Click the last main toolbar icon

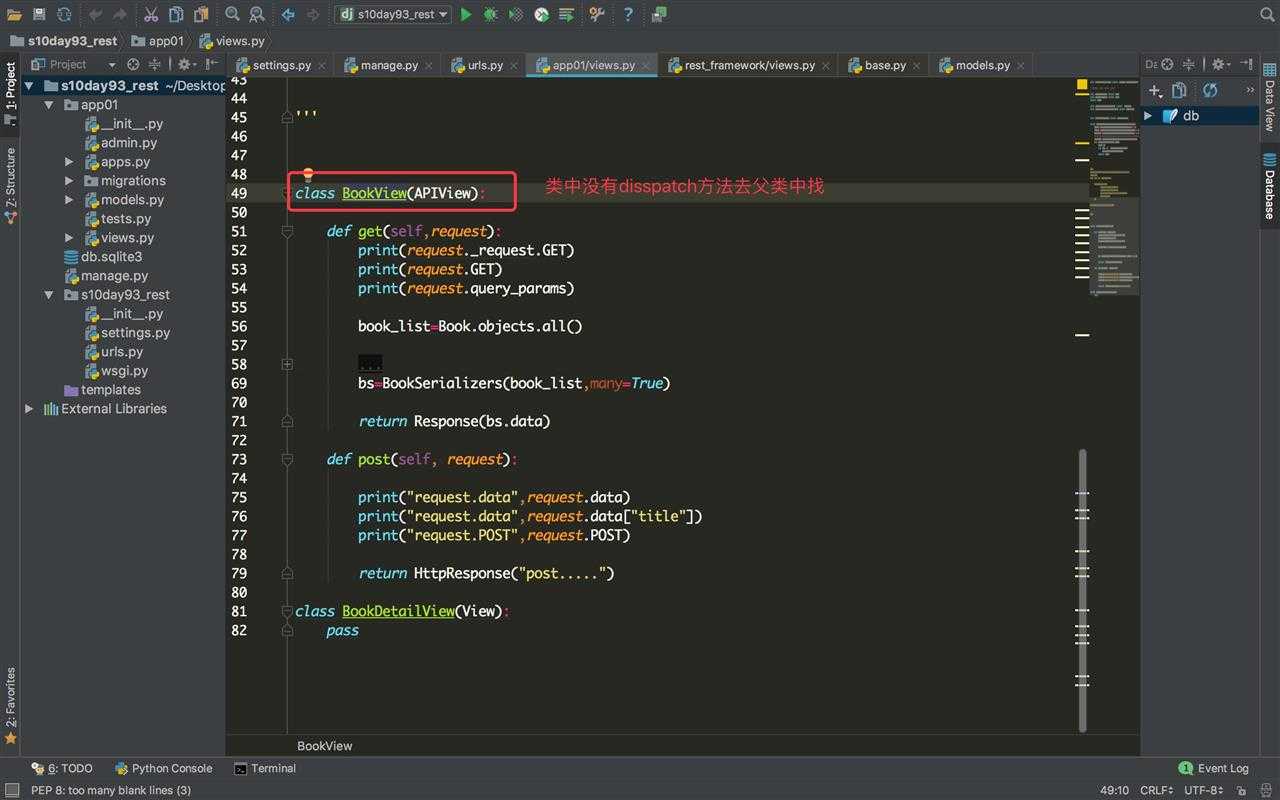tap(659, 14)
